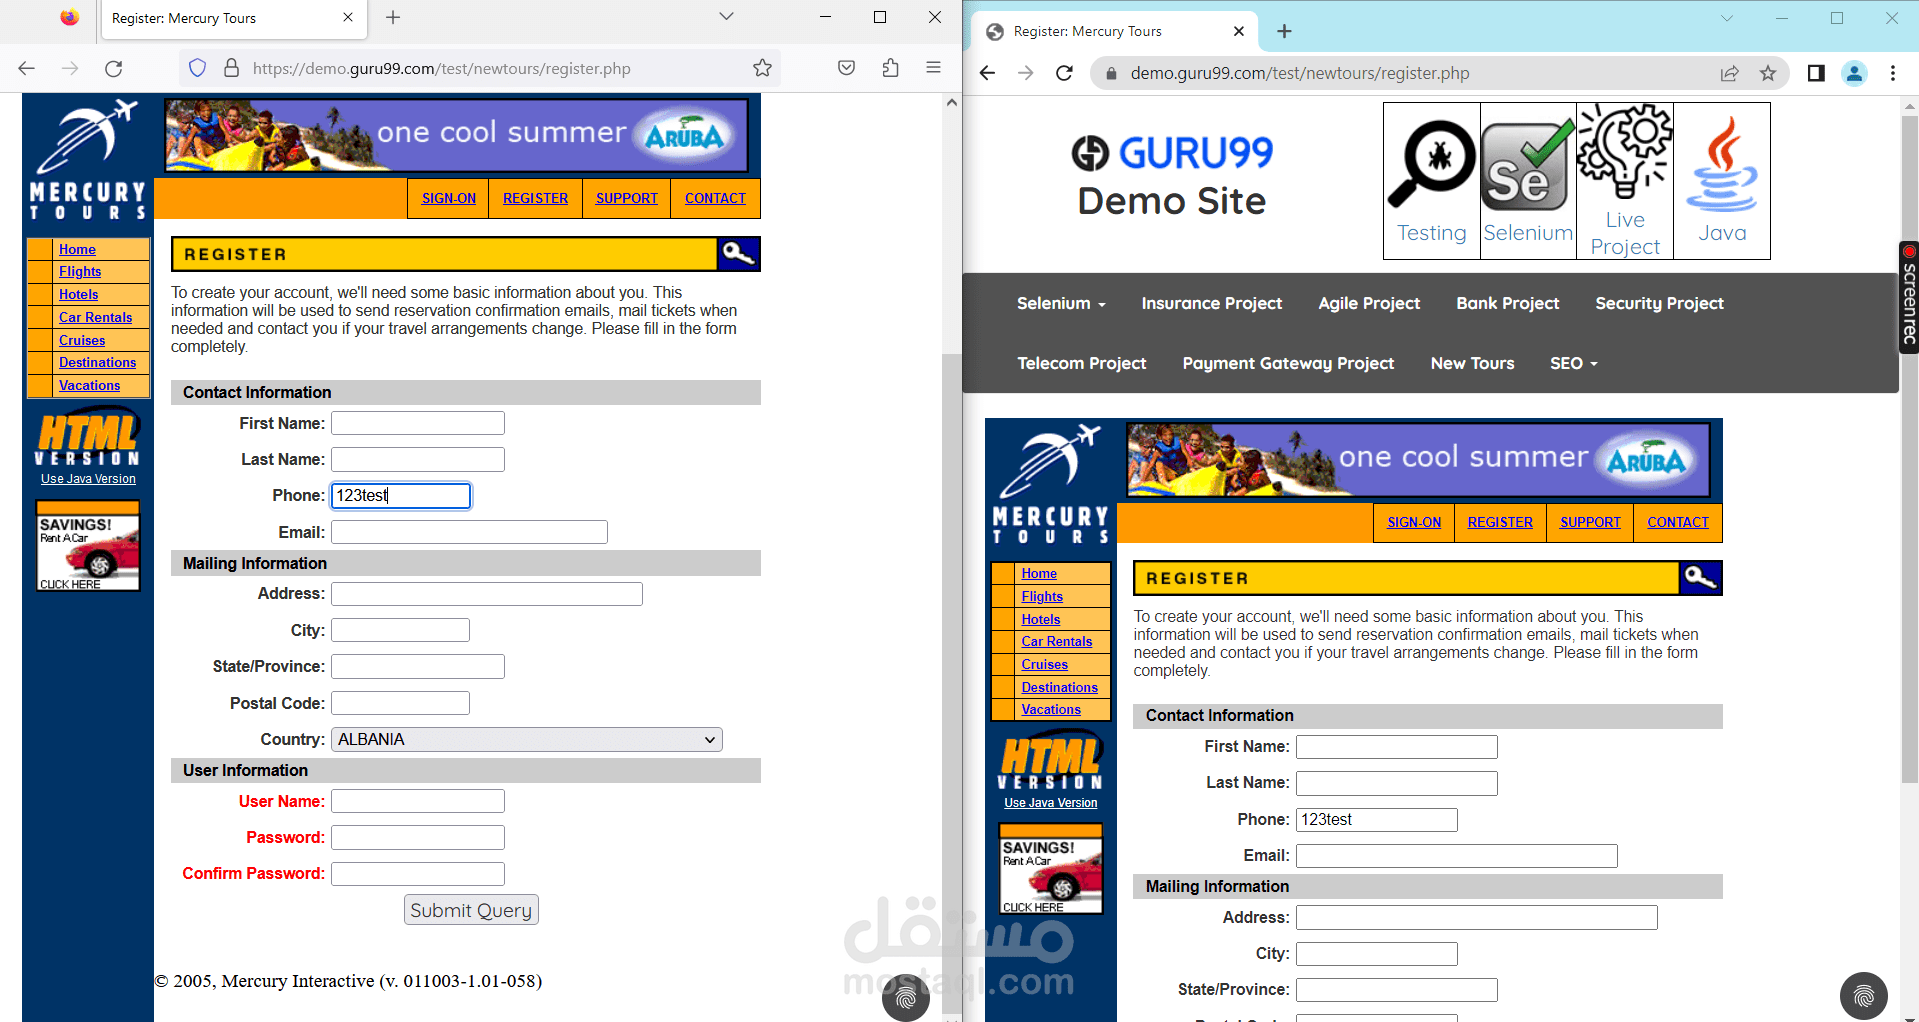Image resolution: width=1919 pixels, height=1022 pixels.
Task: Open Firefox extensions puzzle icon
Action: (x=890, y=68)
